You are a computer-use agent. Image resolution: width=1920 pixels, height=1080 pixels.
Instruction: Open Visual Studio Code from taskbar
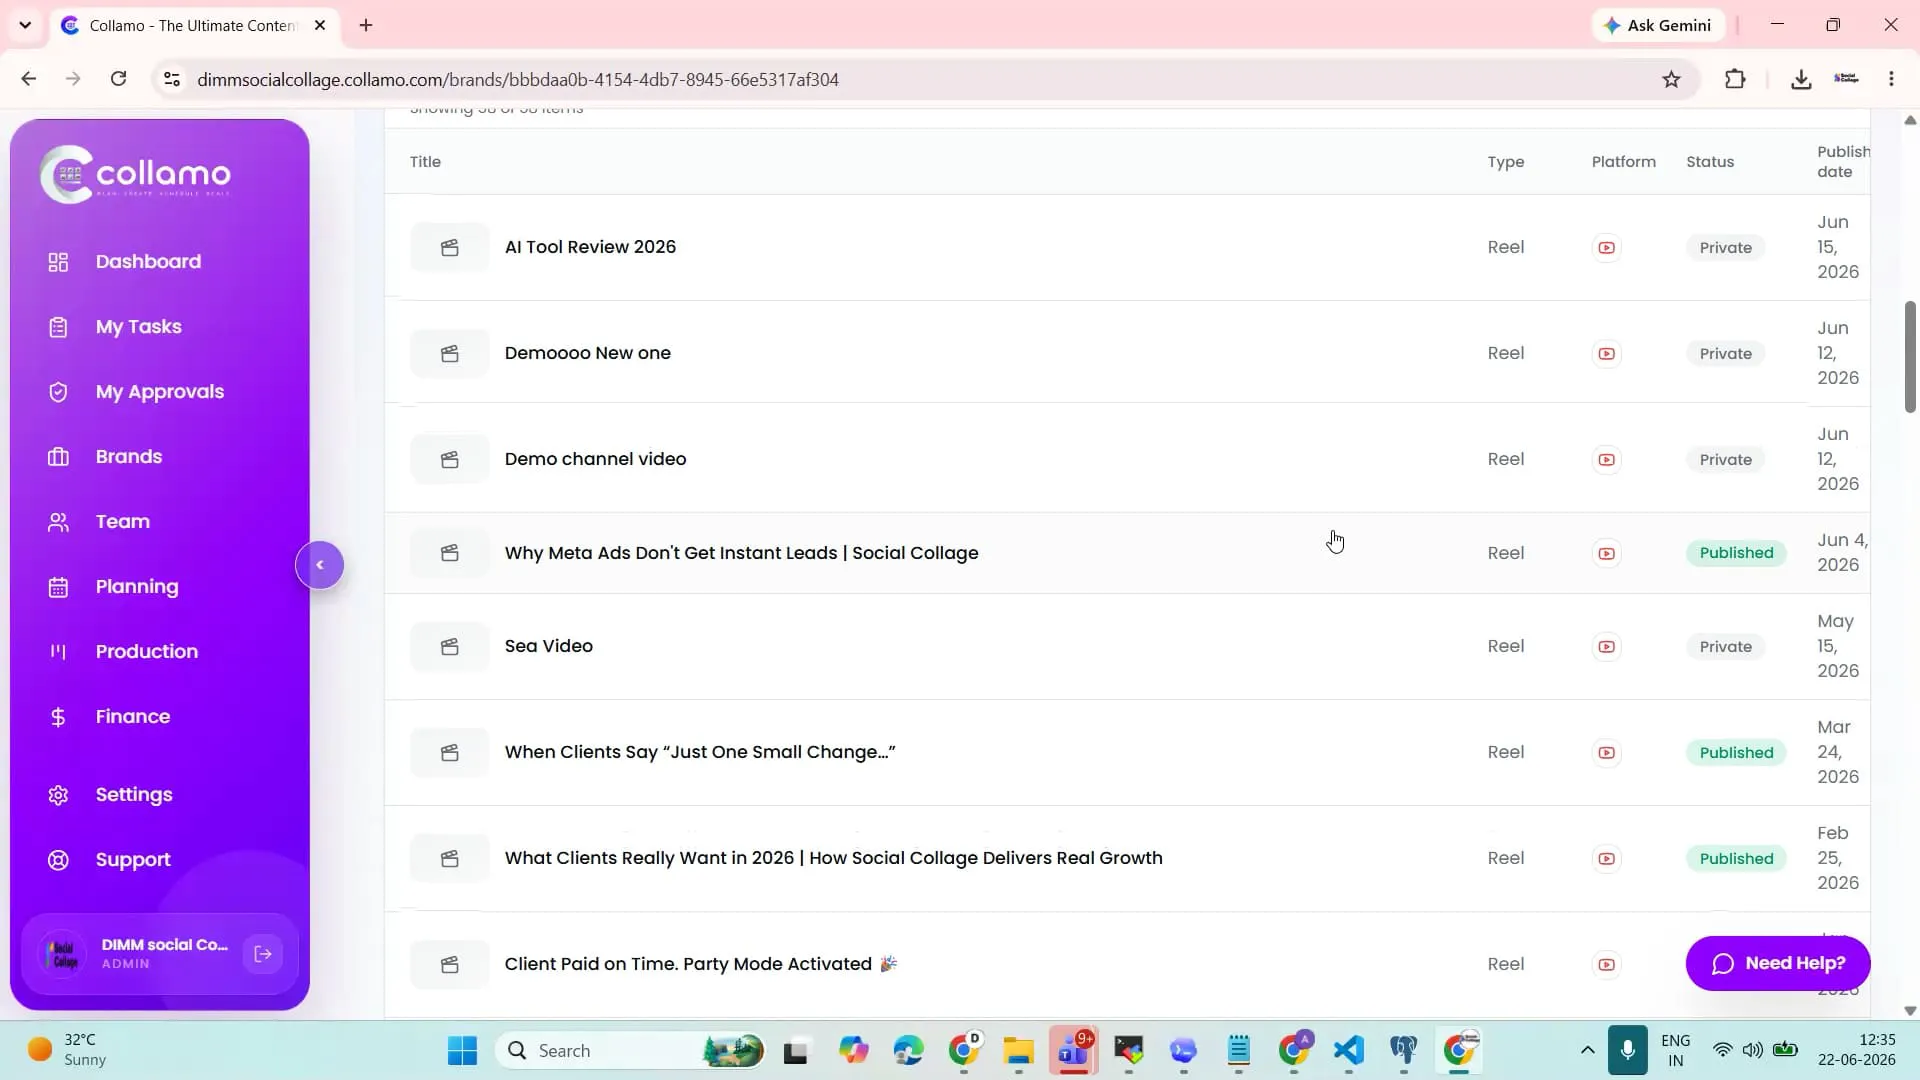coord(1349,1050)
